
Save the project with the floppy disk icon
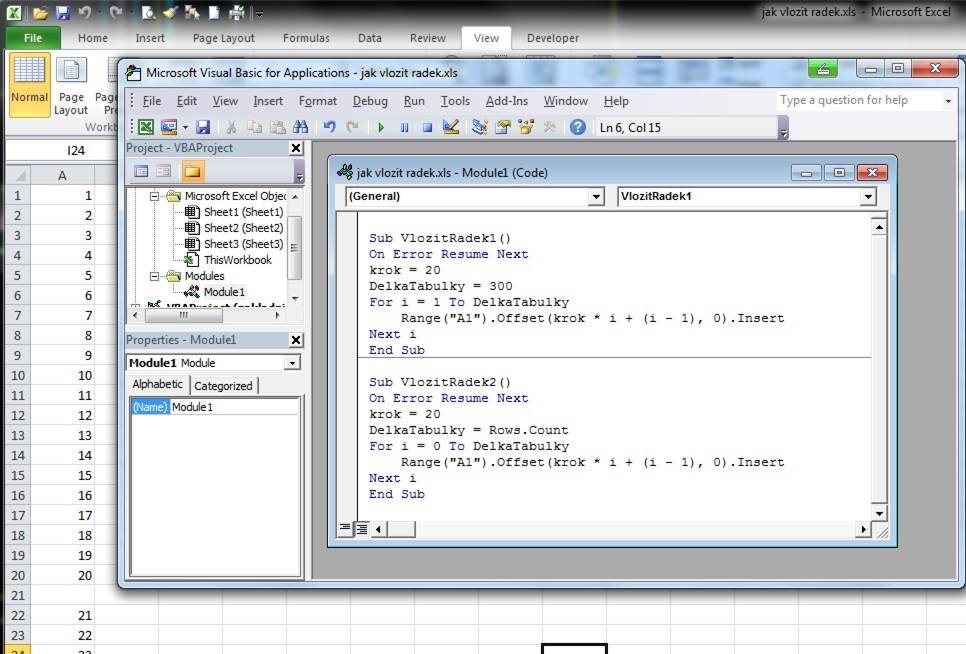coord(203,127)
